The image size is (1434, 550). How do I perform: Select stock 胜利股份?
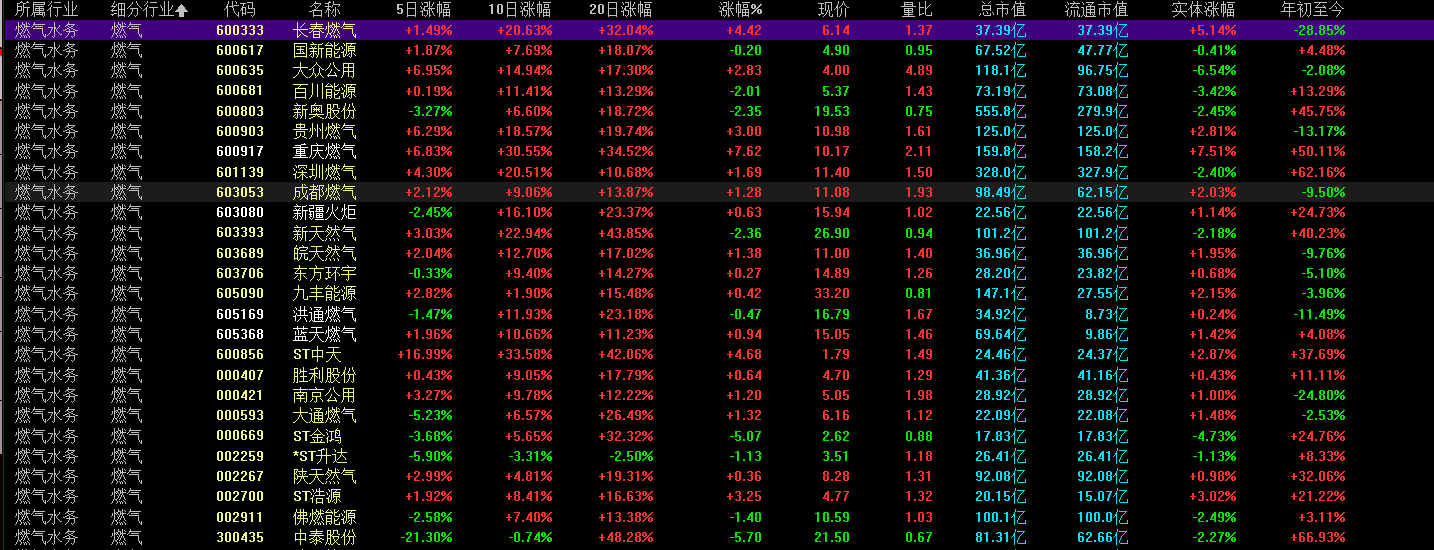coord(324,375)
